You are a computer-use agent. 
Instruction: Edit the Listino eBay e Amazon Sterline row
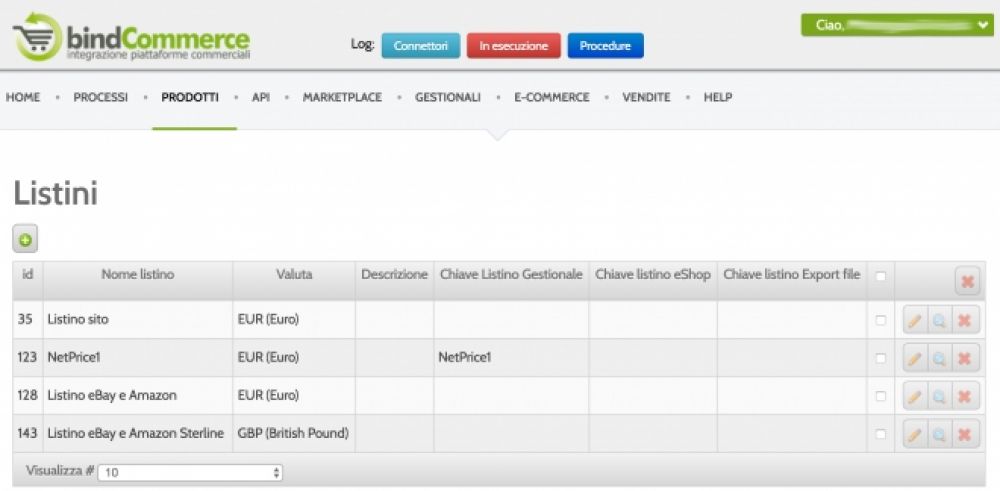(914, 434)
